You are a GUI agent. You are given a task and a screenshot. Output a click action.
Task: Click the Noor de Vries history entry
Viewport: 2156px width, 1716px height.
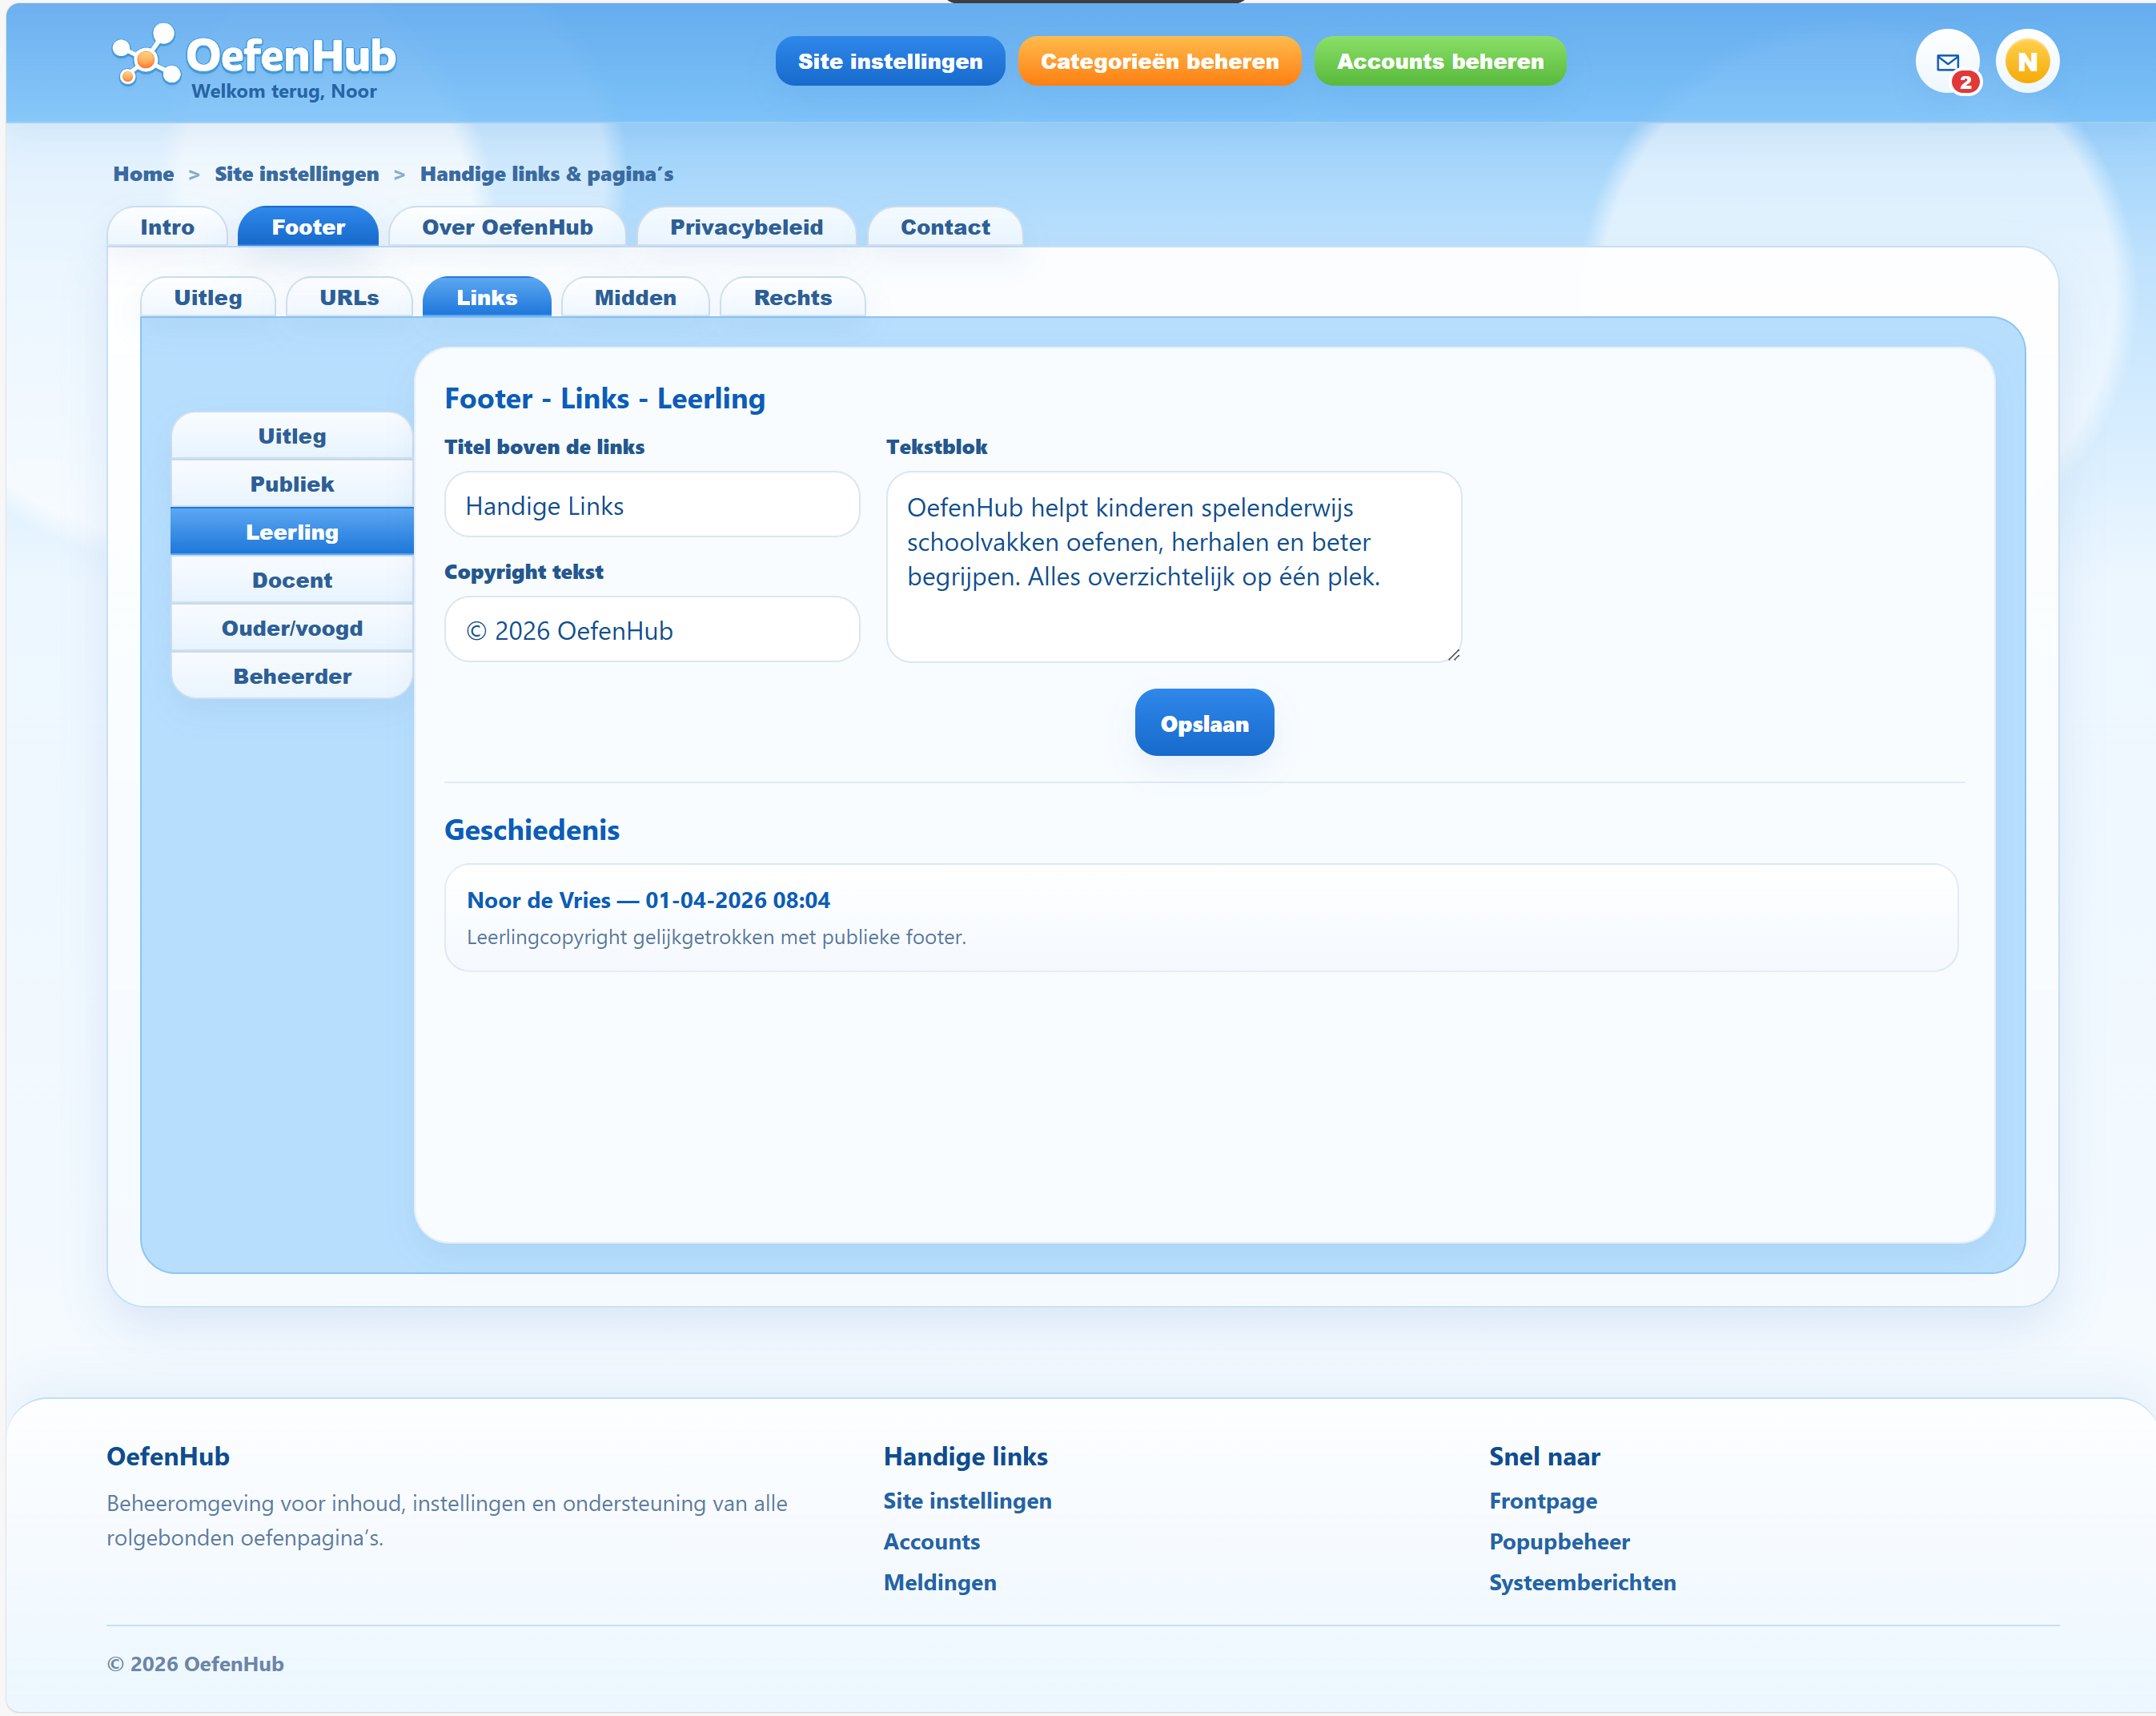tap(1201, 917)
